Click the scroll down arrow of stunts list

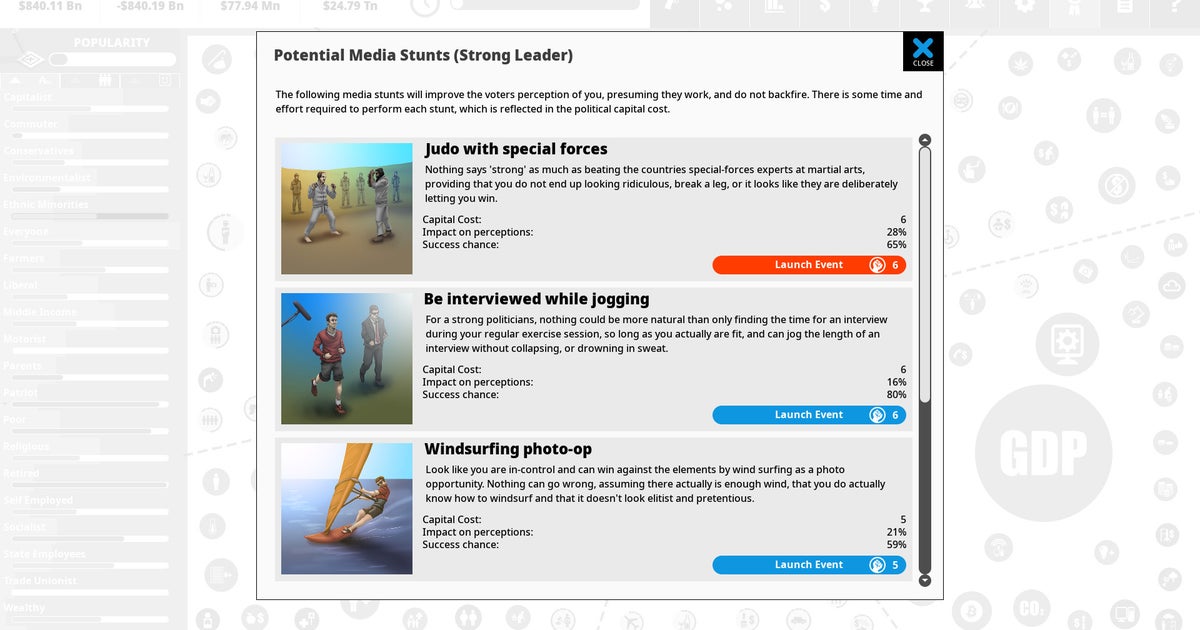click(x=925, y=580)
